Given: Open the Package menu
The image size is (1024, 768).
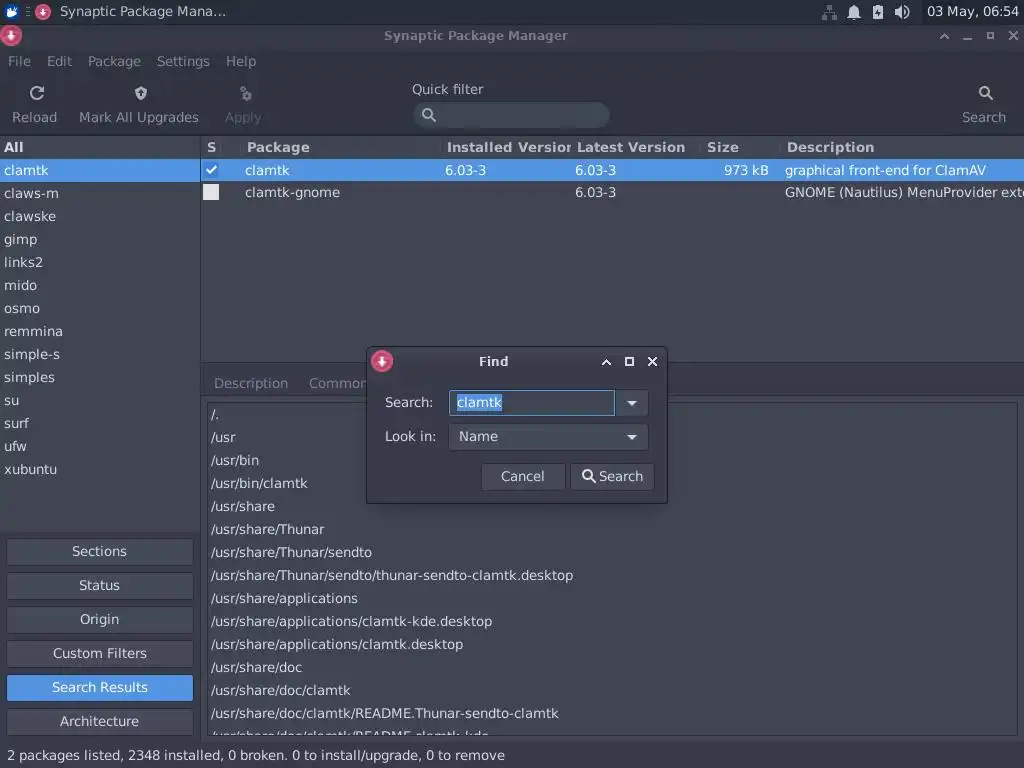Looking at the screenshot, I should (114, 61).
